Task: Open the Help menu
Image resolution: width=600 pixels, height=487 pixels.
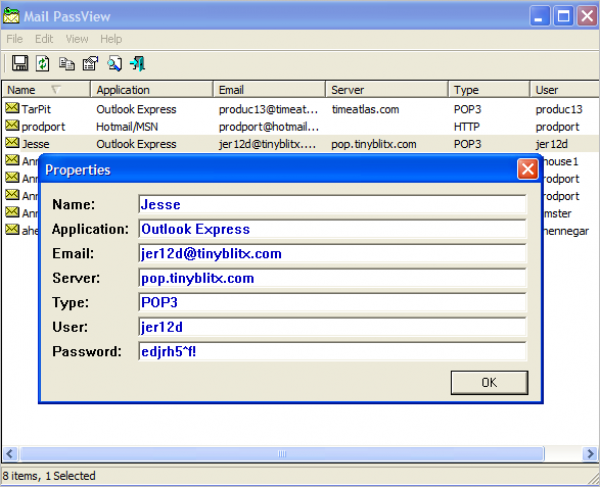Action: point(111,39)
